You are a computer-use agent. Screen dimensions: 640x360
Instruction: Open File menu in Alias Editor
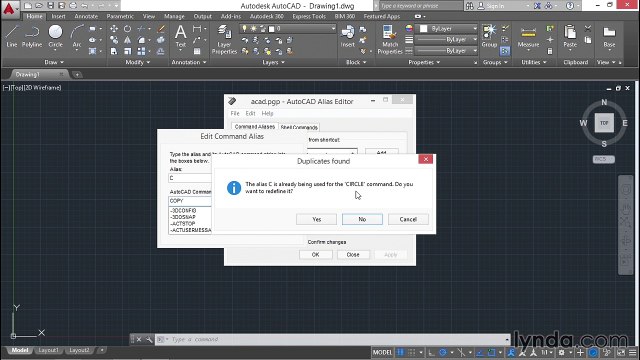coord(235,113)
